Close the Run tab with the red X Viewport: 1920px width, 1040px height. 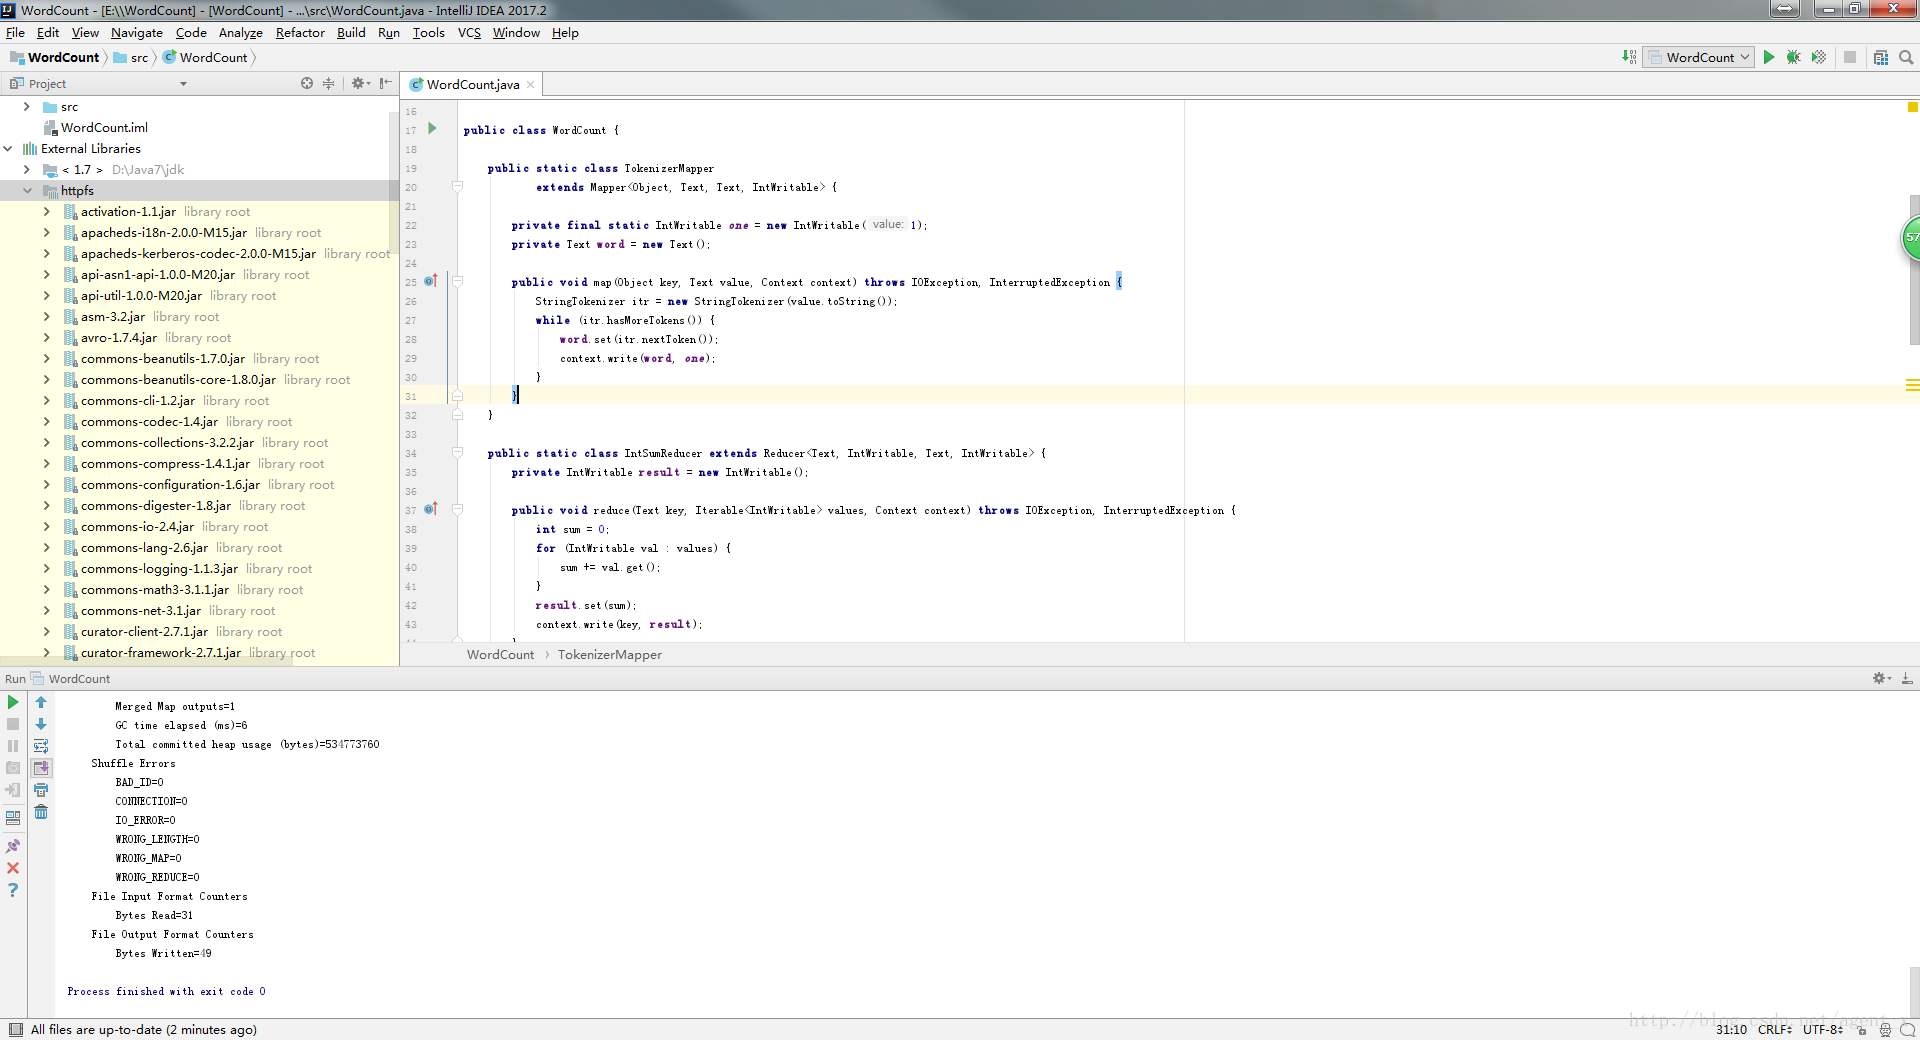pos(13,868)
